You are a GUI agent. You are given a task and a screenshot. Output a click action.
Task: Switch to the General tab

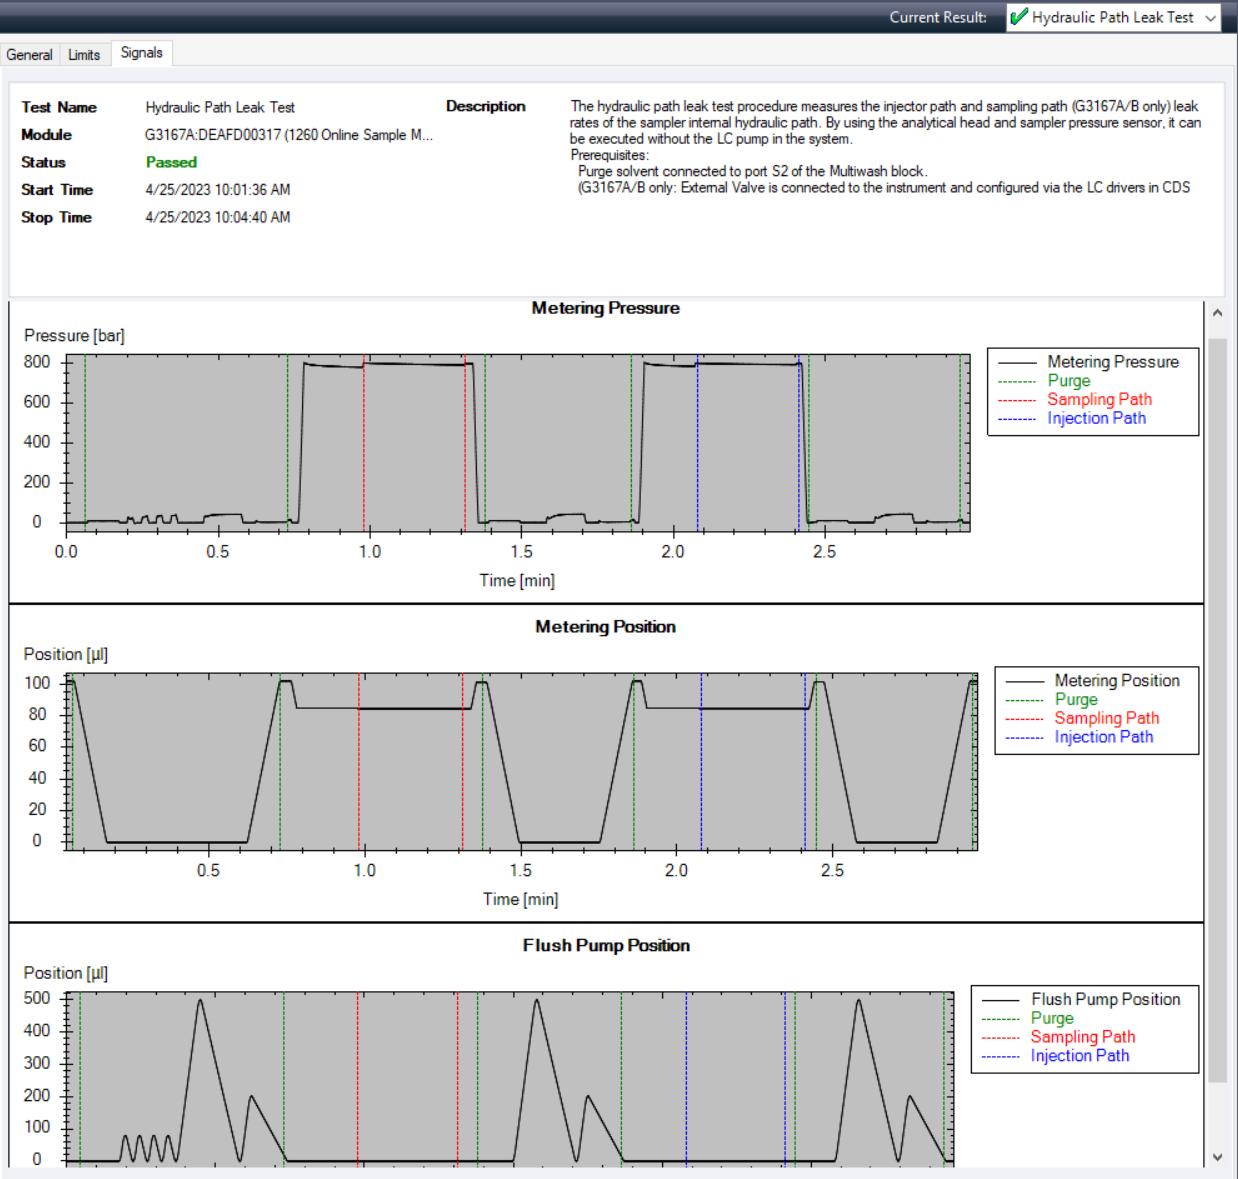30,55
